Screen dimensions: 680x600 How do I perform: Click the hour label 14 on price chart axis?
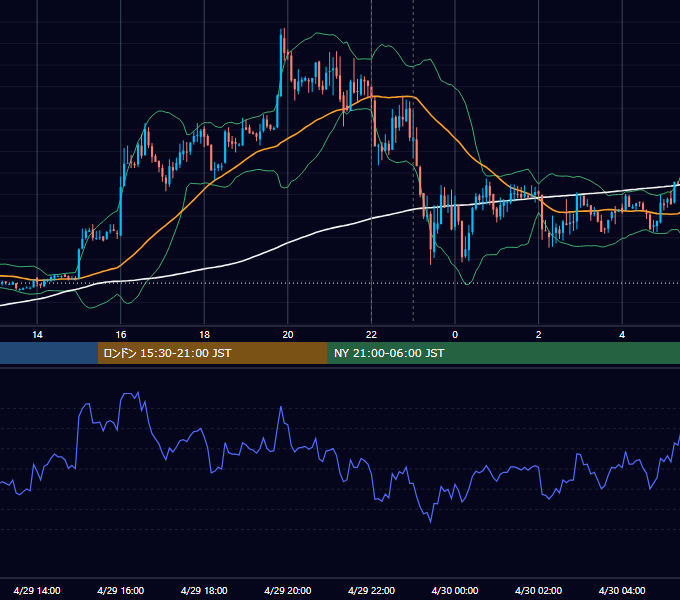(37, 335)
